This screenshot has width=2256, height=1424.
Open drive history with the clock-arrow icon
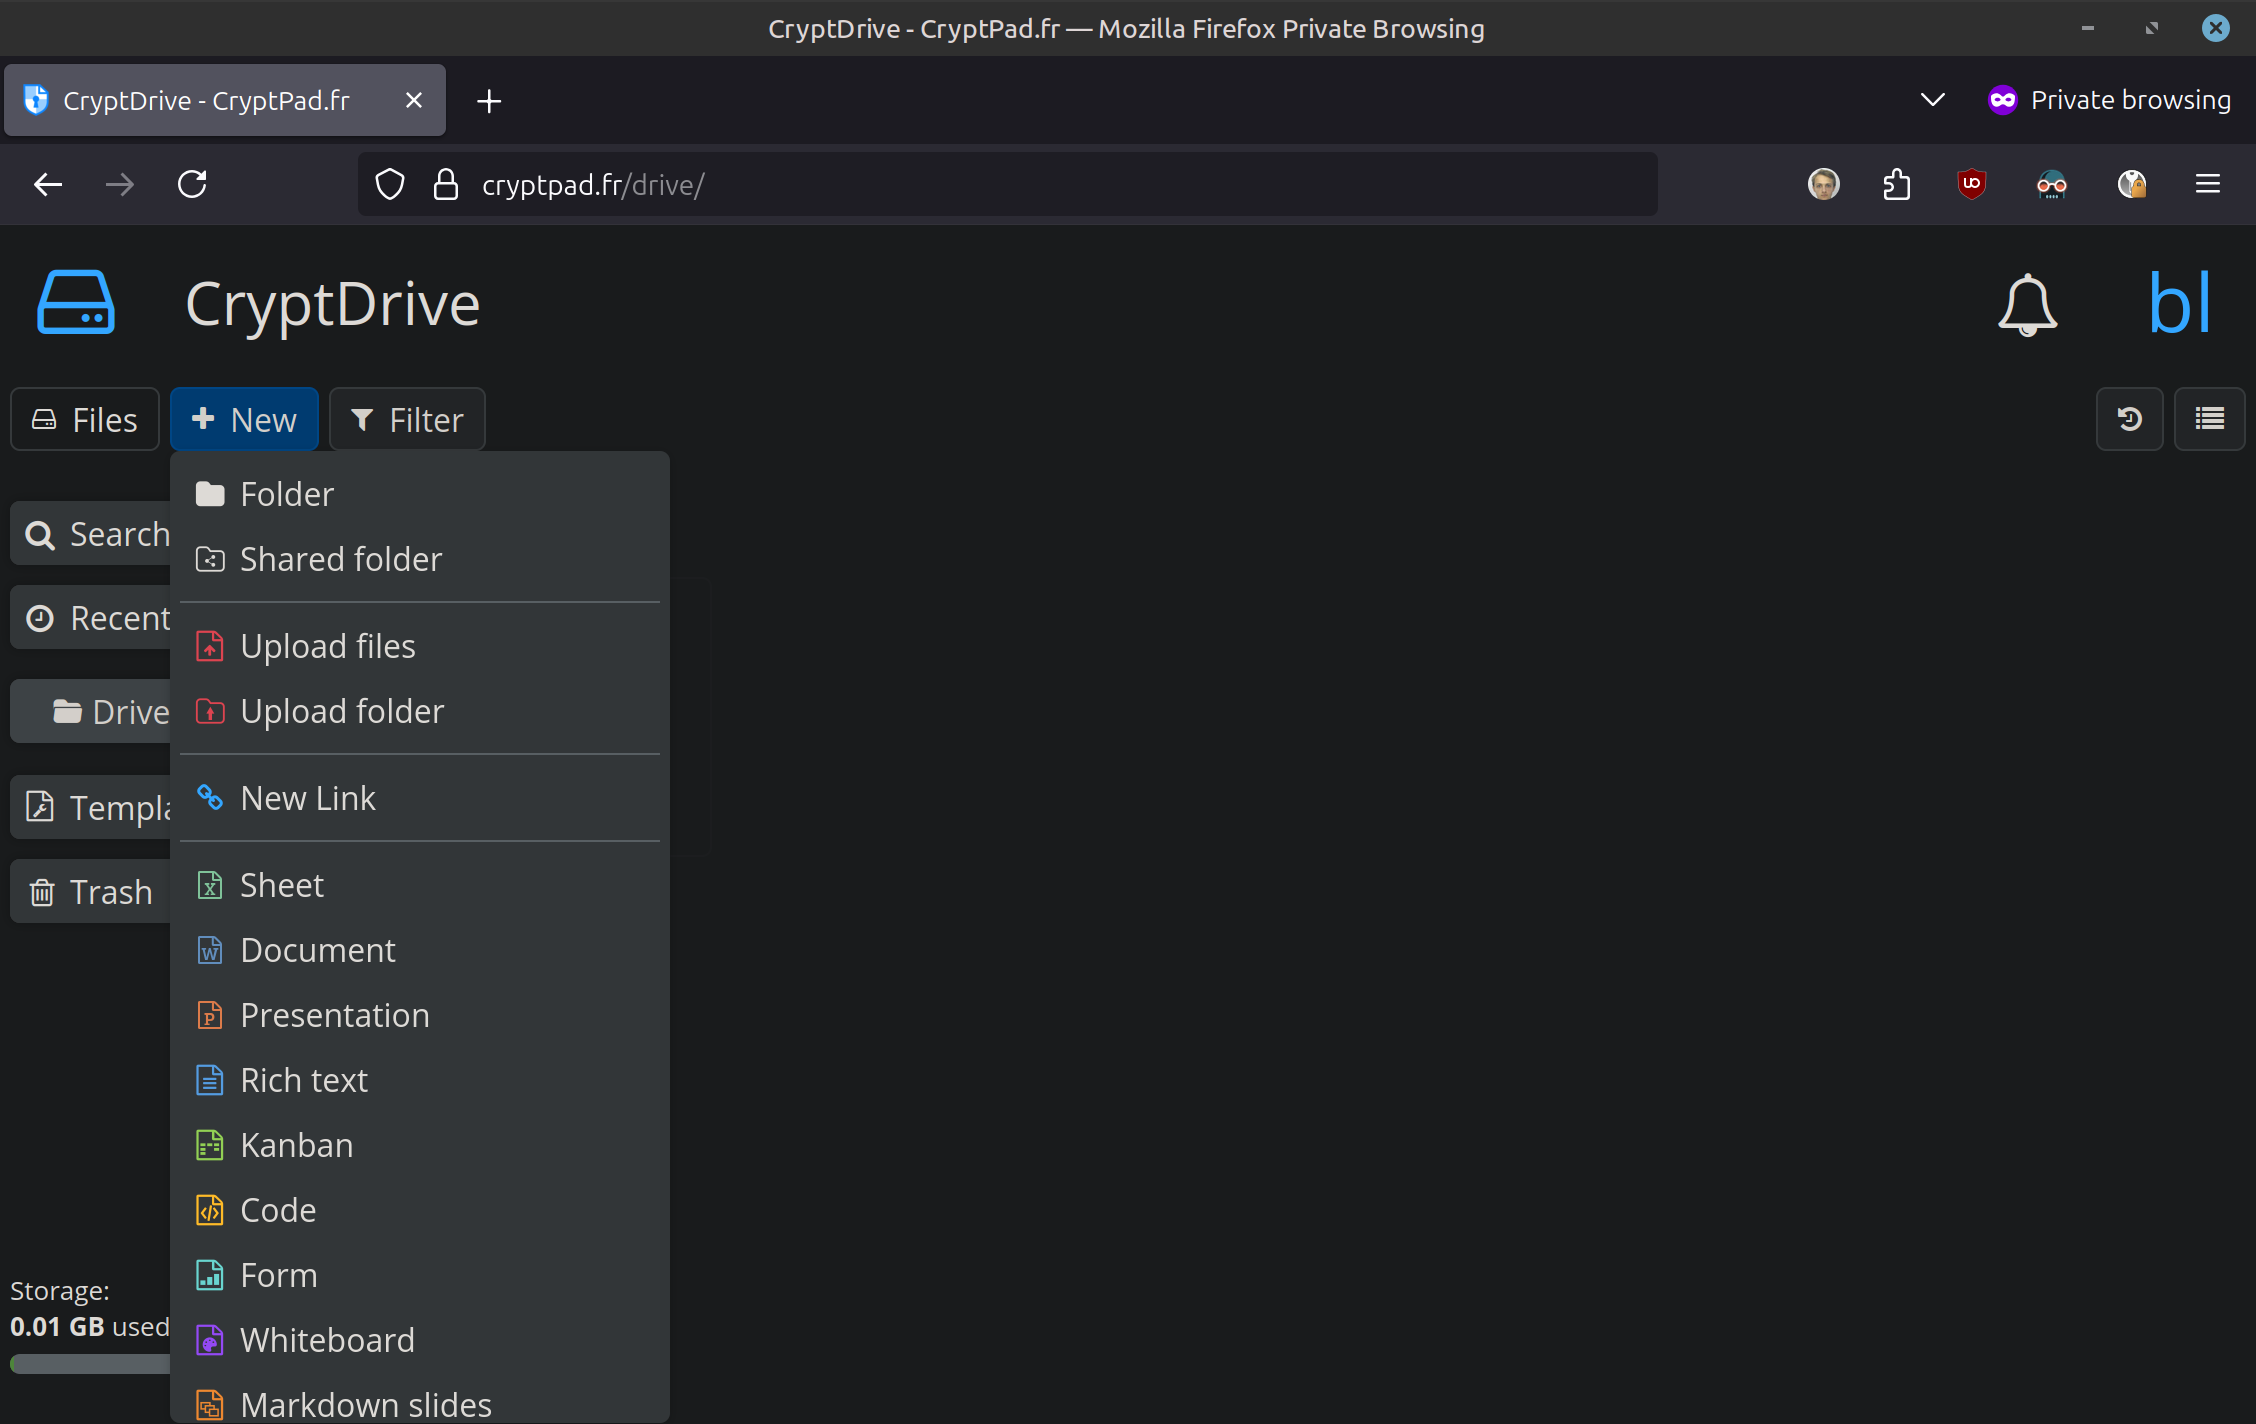[2129, 419]
